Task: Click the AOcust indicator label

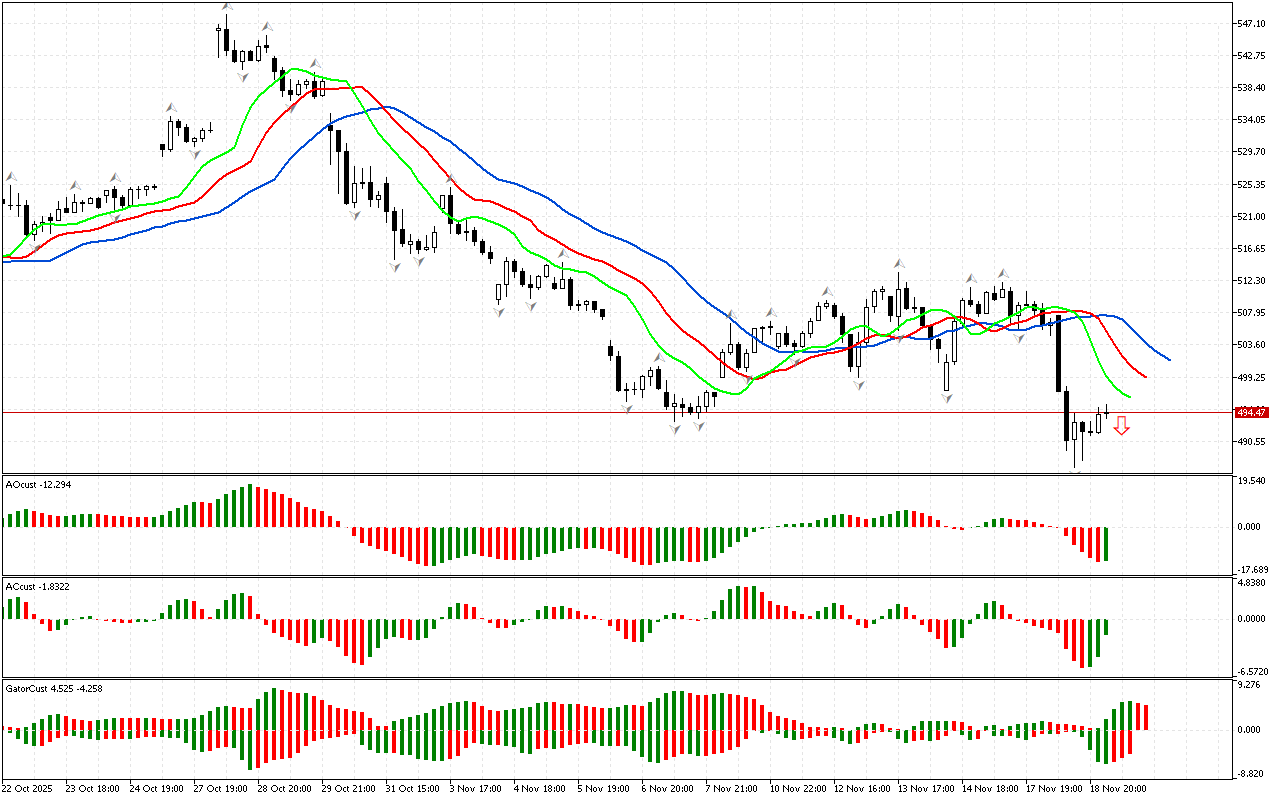Action: click(38, 484)
